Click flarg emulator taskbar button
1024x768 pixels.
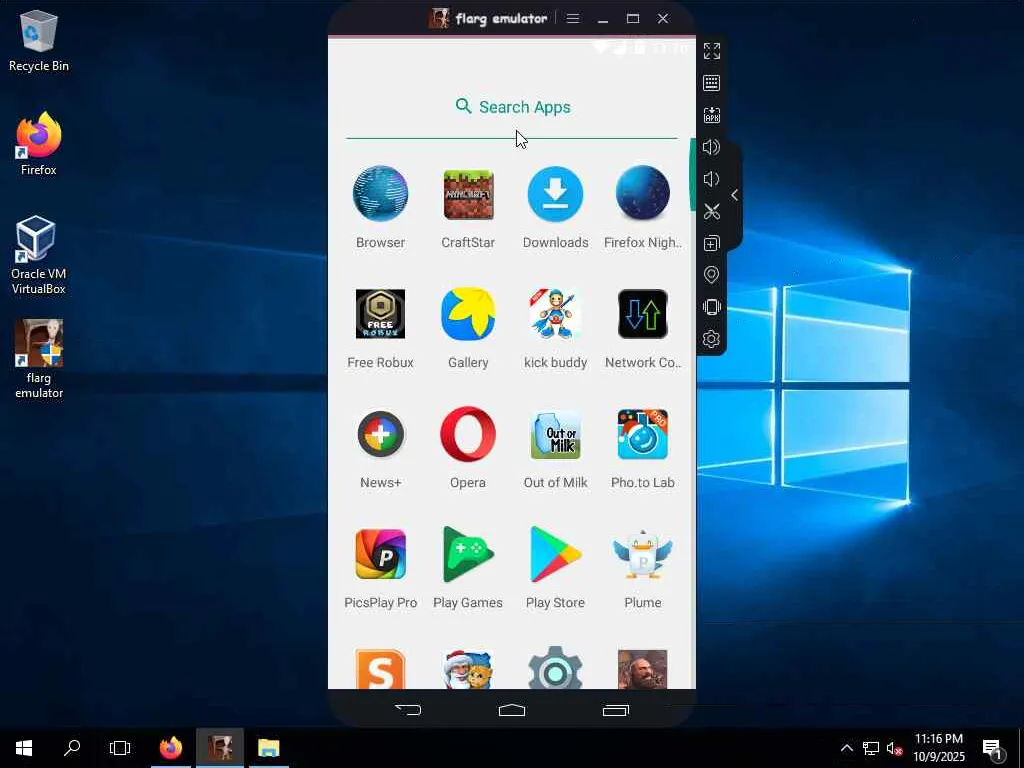[x=220, y=748]
